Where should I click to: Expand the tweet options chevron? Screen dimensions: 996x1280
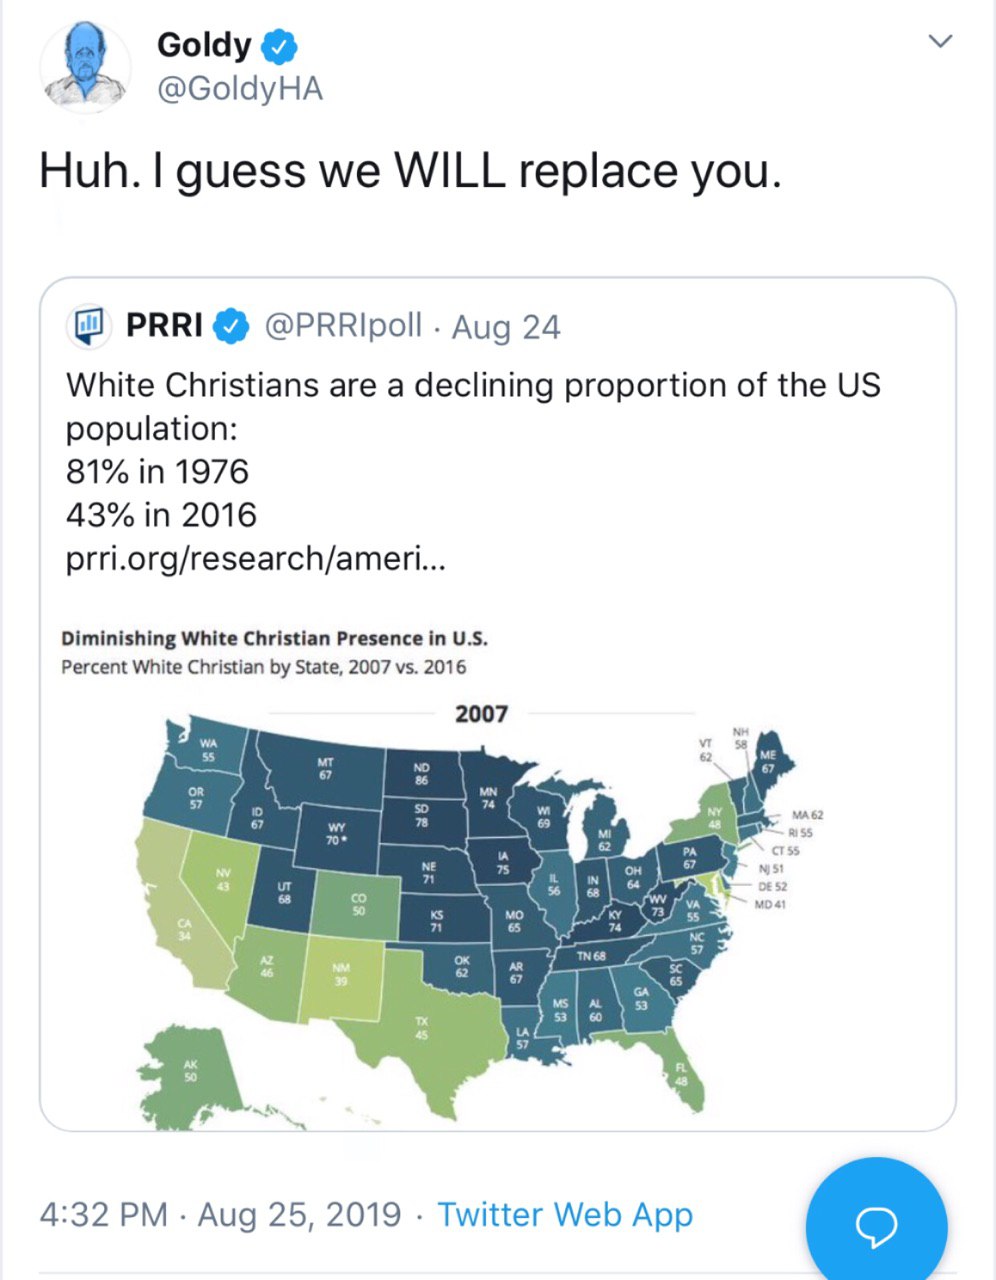coord(940,41)
